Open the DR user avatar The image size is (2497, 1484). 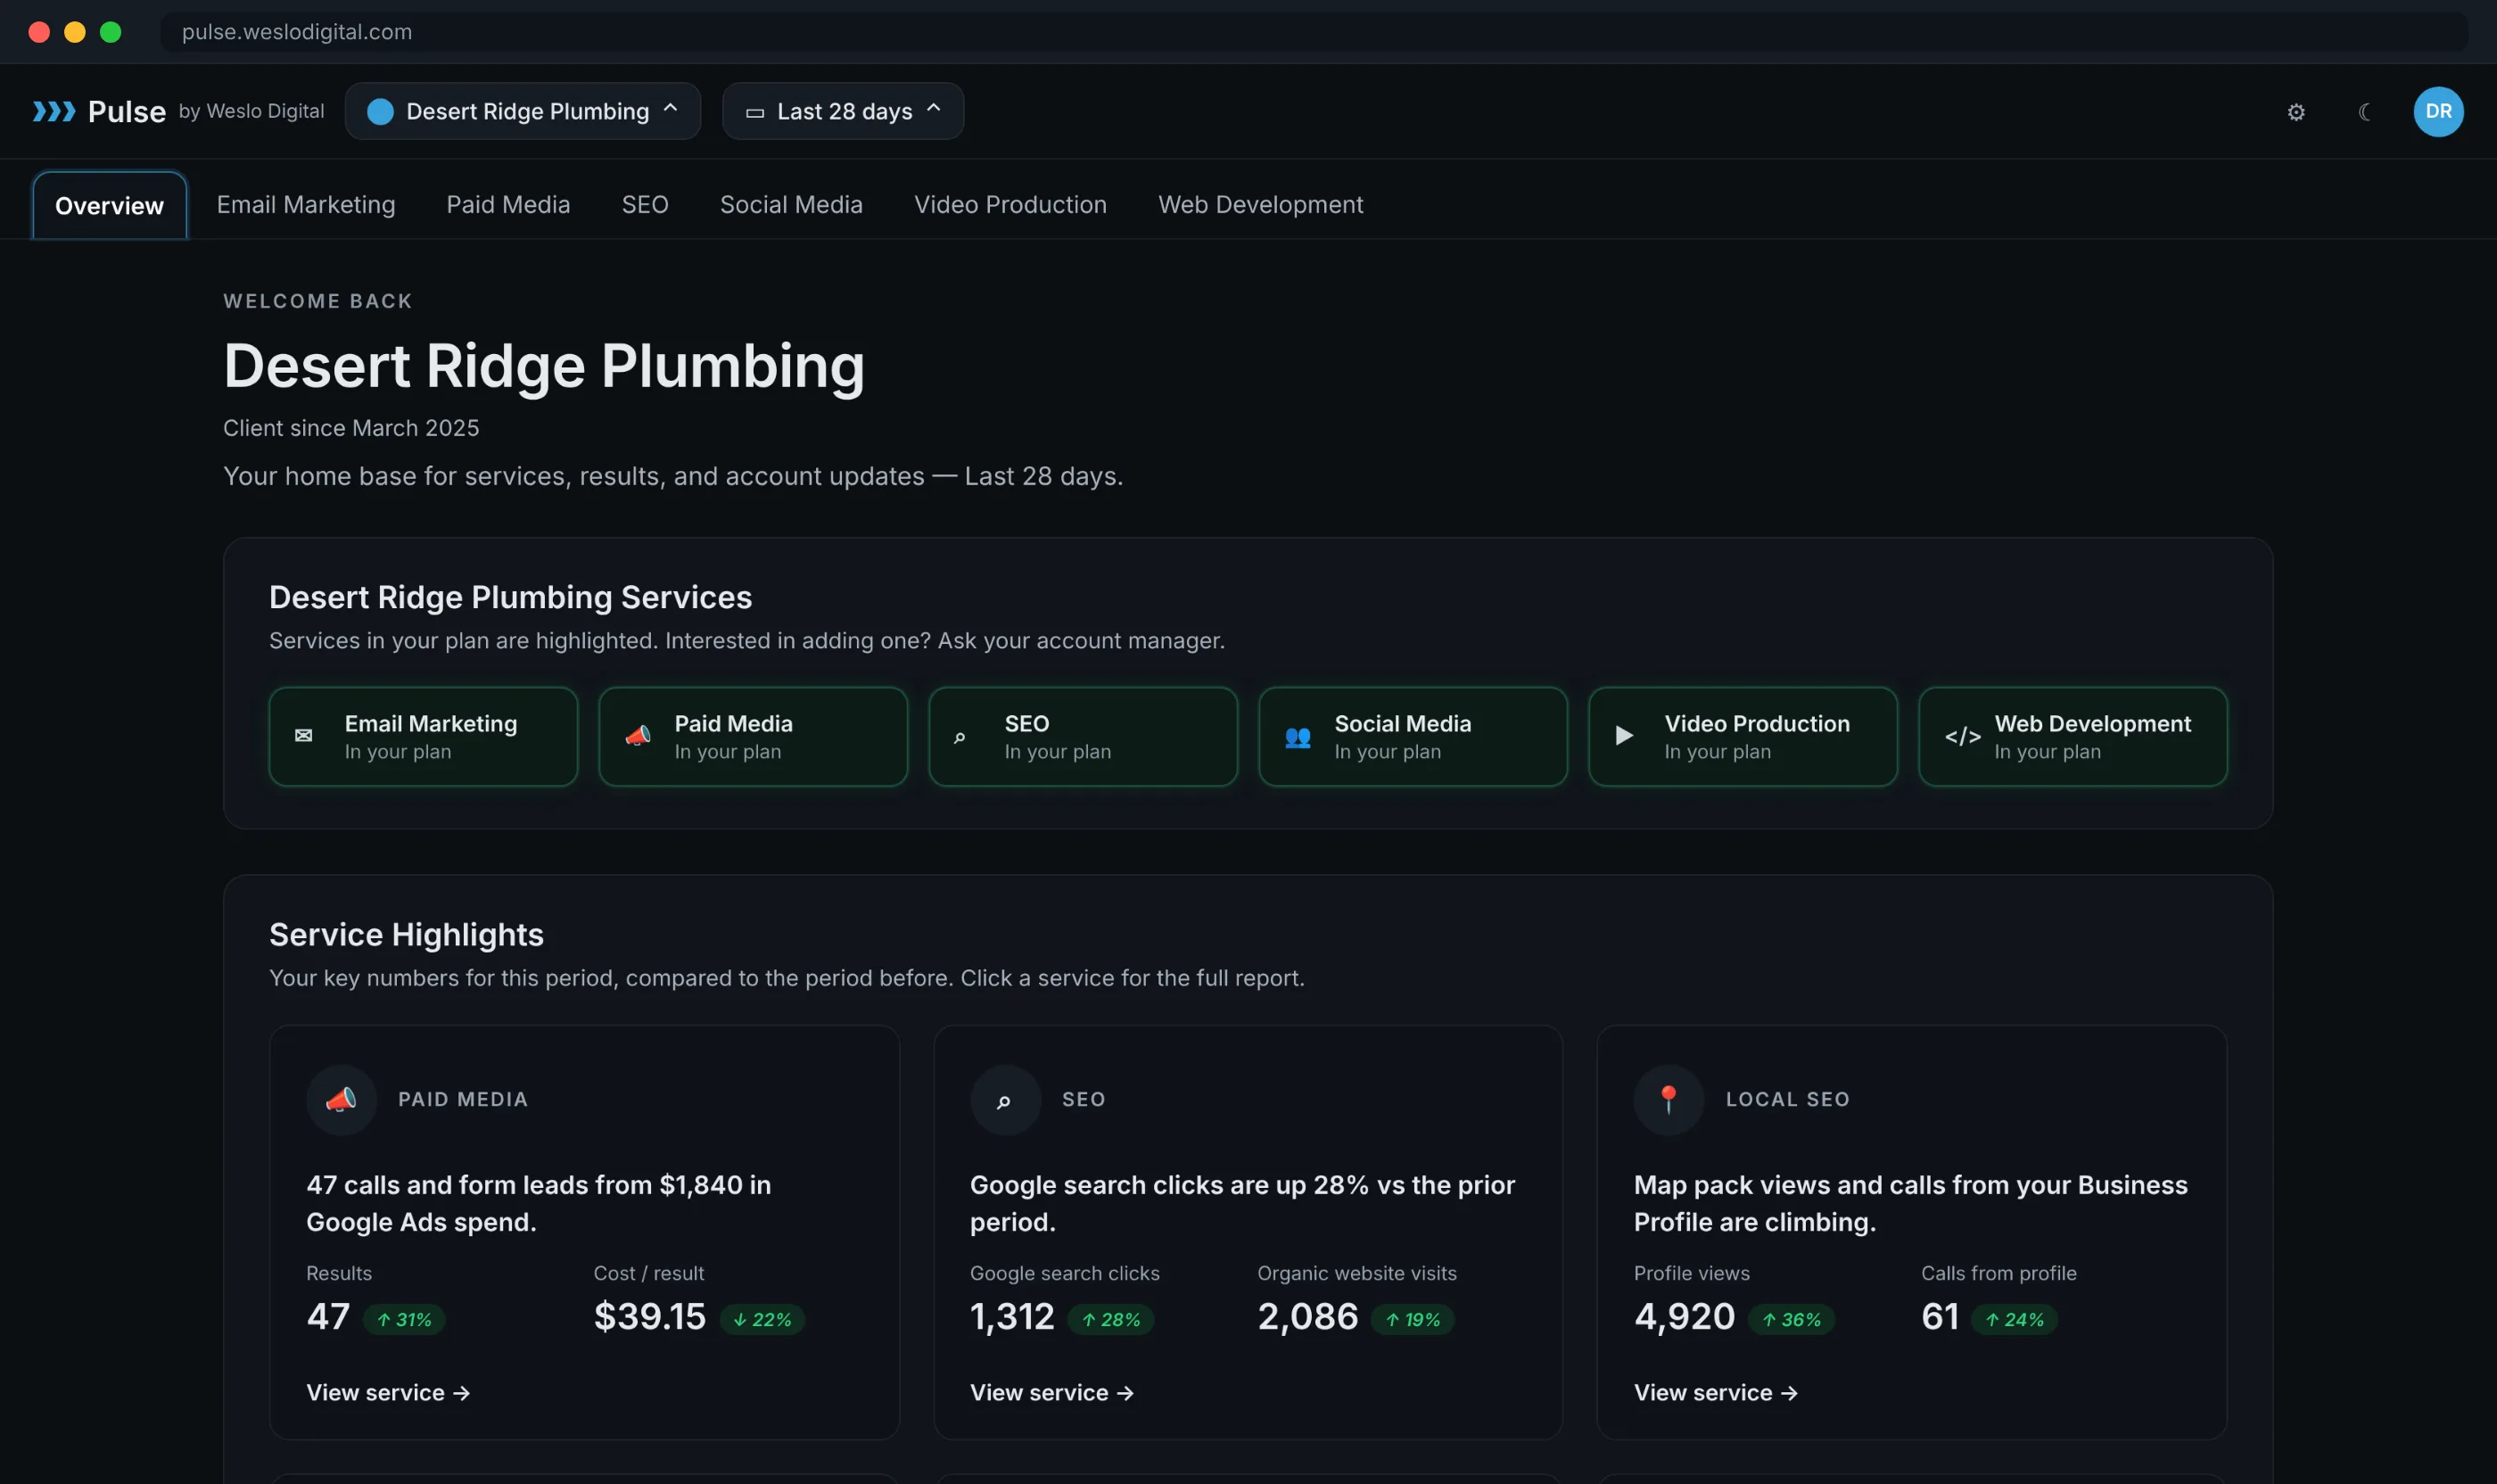click(2438, 112)
